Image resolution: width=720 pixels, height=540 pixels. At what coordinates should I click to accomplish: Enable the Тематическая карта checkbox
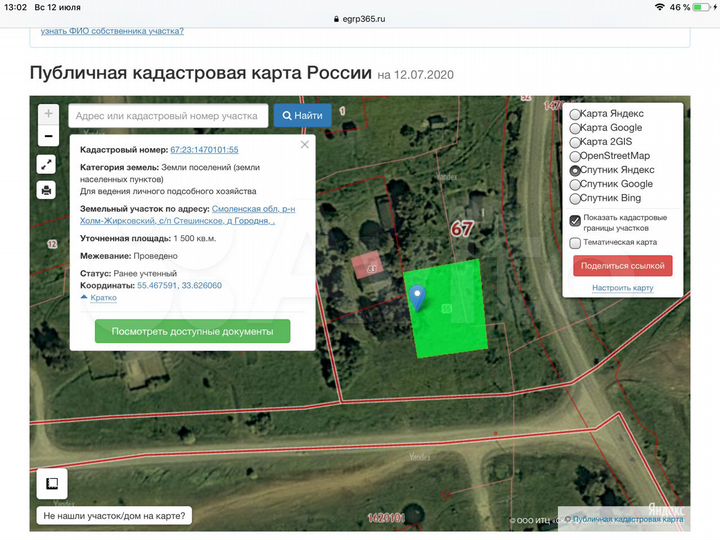coord(575,242)
